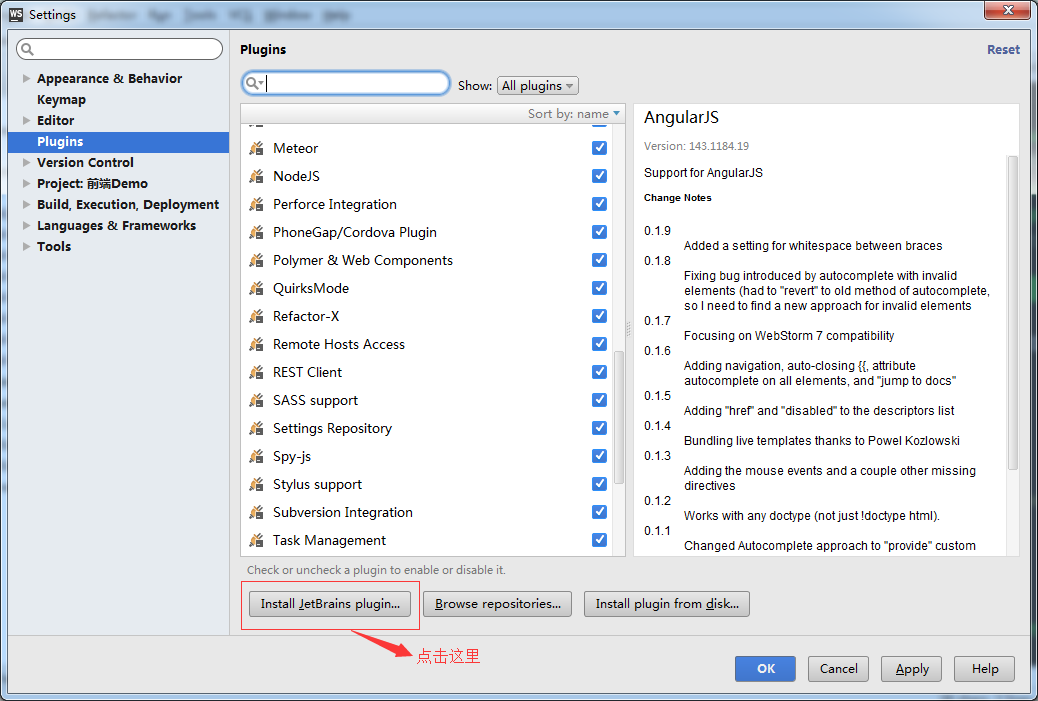Click the Subversion Integration plugin icon
The width and height of the screenshot is (1038, 701).
(256, 512)
